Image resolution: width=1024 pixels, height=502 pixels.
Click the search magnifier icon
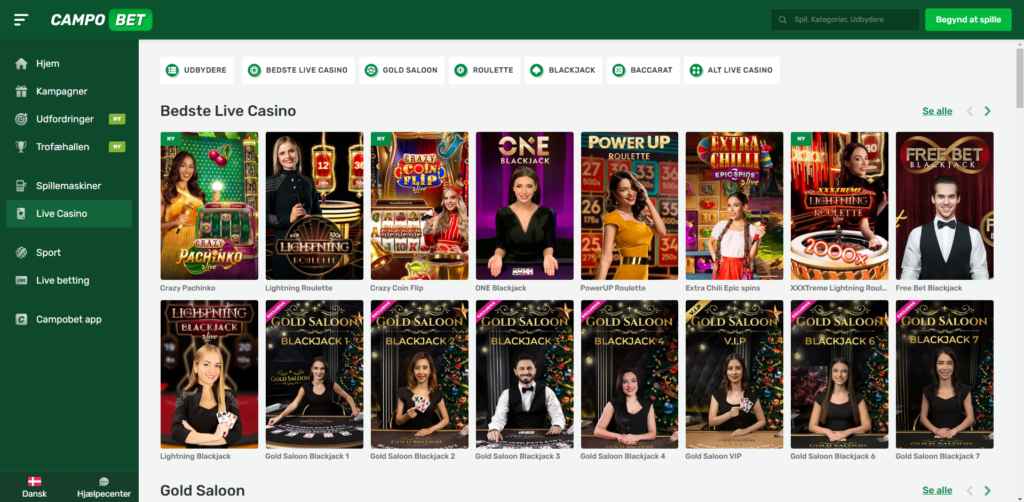click(x=782, y=20)
